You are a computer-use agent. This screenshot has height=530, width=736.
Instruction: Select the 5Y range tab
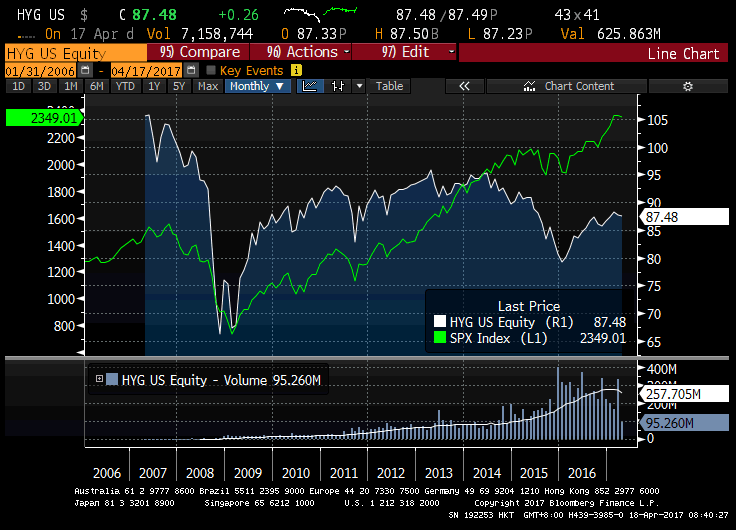(x=179, y=86)
